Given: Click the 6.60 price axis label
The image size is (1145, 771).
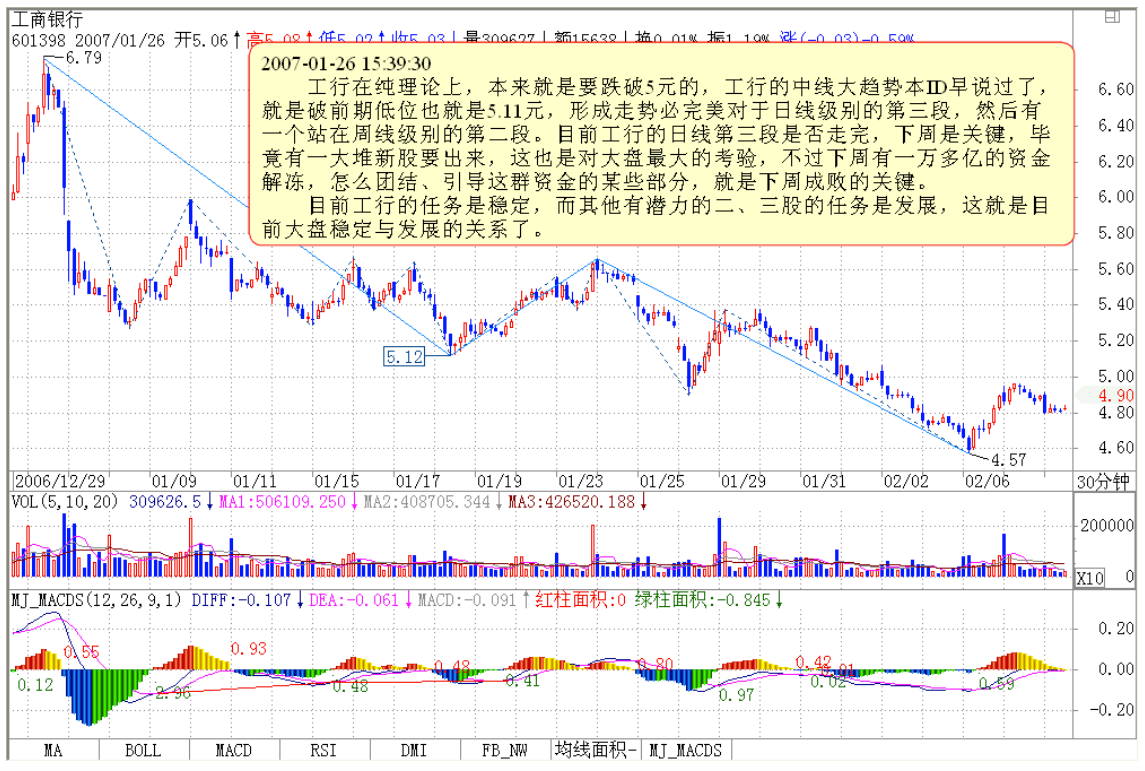Looking at the screenshot, I should 1116,90.
